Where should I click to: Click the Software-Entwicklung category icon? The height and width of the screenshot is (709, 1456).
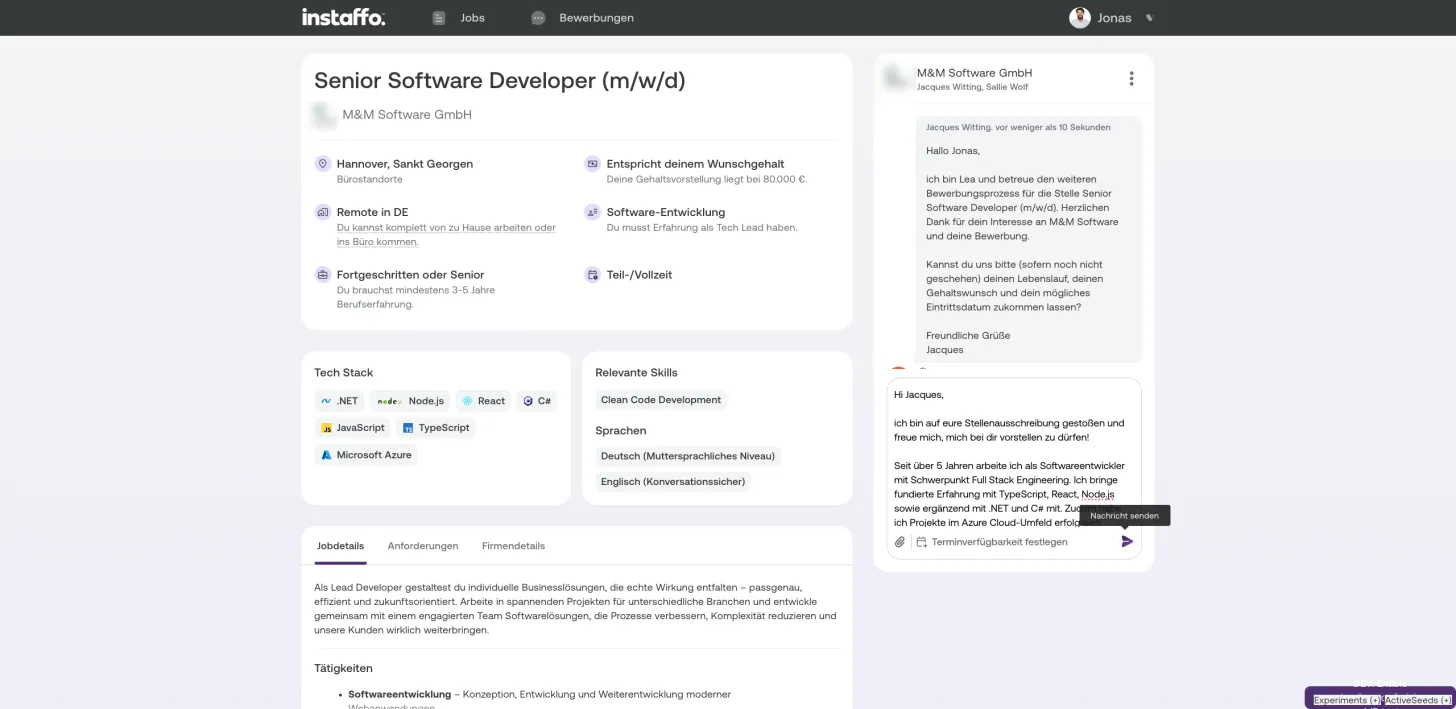tap(592, 212)
